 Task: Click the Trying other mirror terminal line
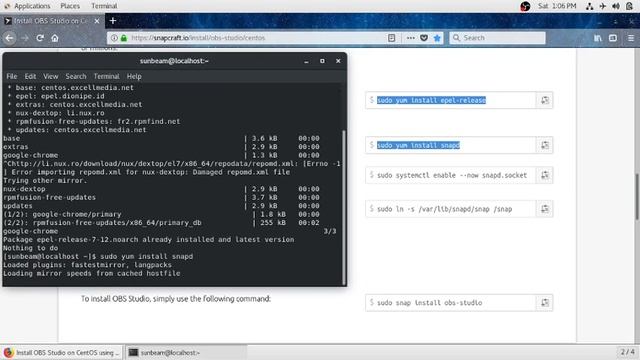click(45, 180)
